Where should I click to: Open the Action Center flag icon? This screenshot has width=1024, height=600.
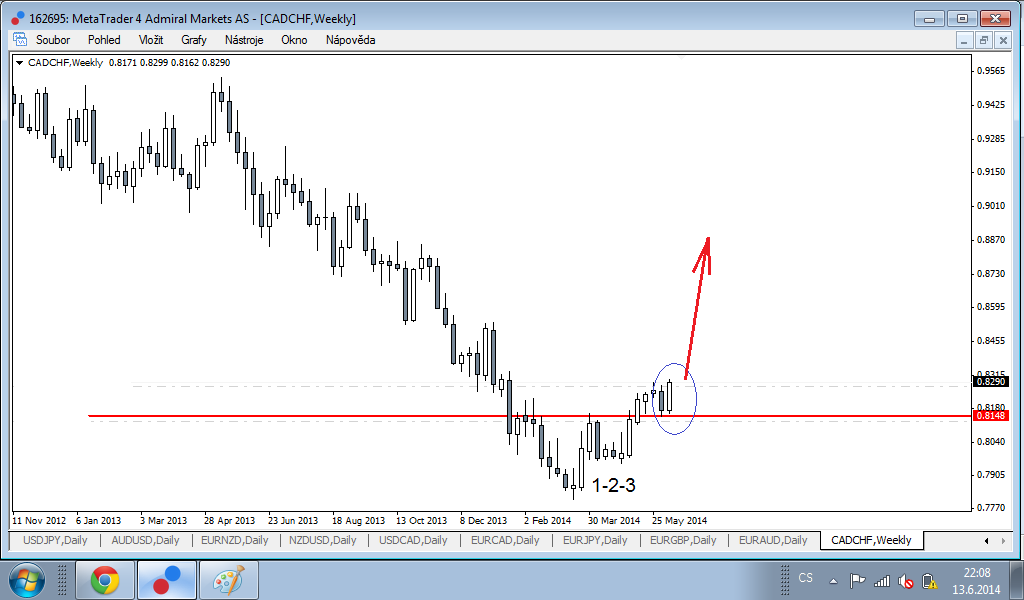coord(857,580)
